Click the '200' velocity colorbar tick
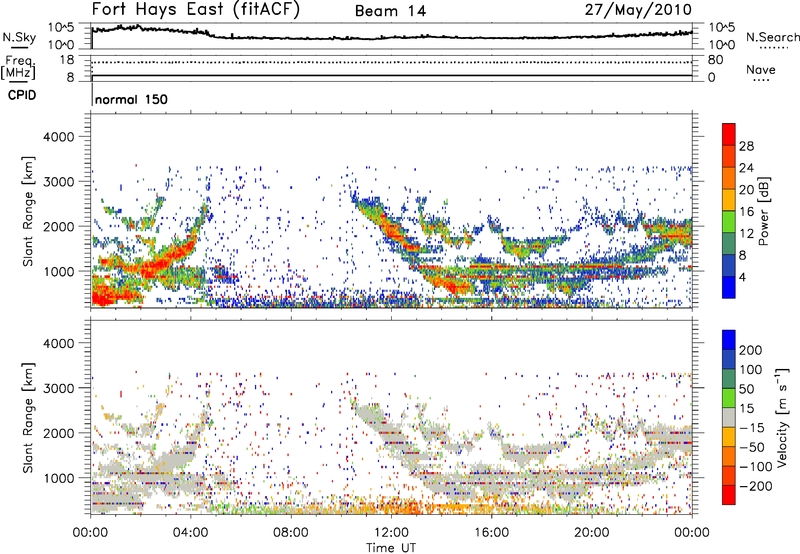 point(751,350)
